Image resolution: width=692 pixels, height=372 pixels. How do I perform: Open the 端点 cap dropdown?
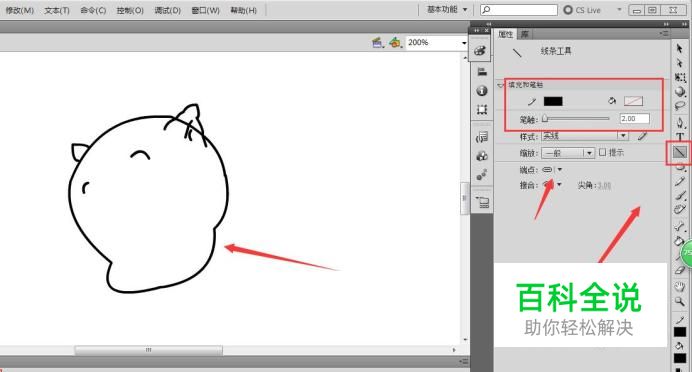(x=560, y=169)
